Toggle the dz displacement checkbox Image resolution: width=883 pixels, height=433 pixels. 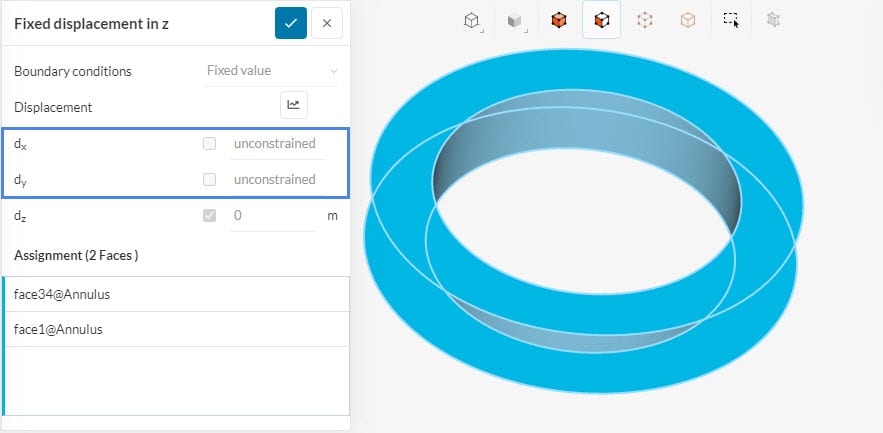pyautogui.click(x=209, y=215)
